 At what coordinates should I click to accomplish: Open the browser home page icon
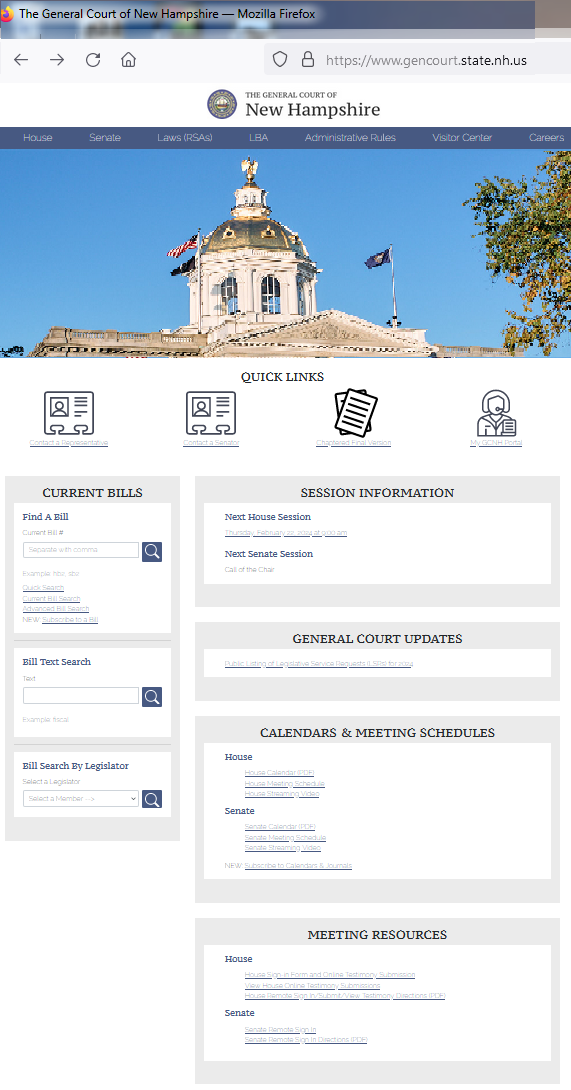[128, 60]
